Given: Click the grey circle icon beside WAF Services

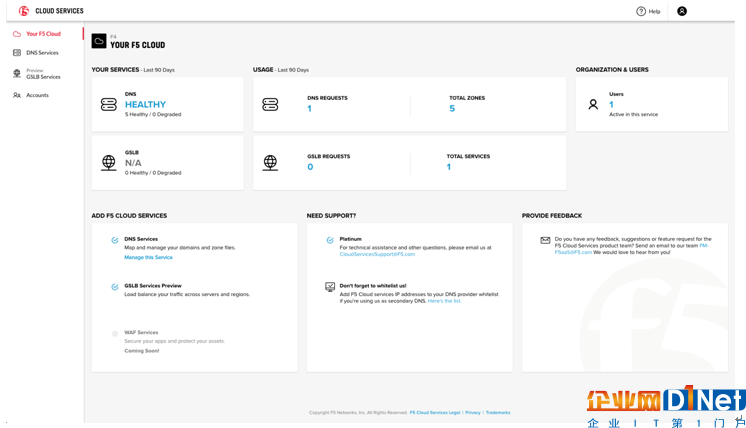Looking at the screenshot, I should [x=115, y=334].
